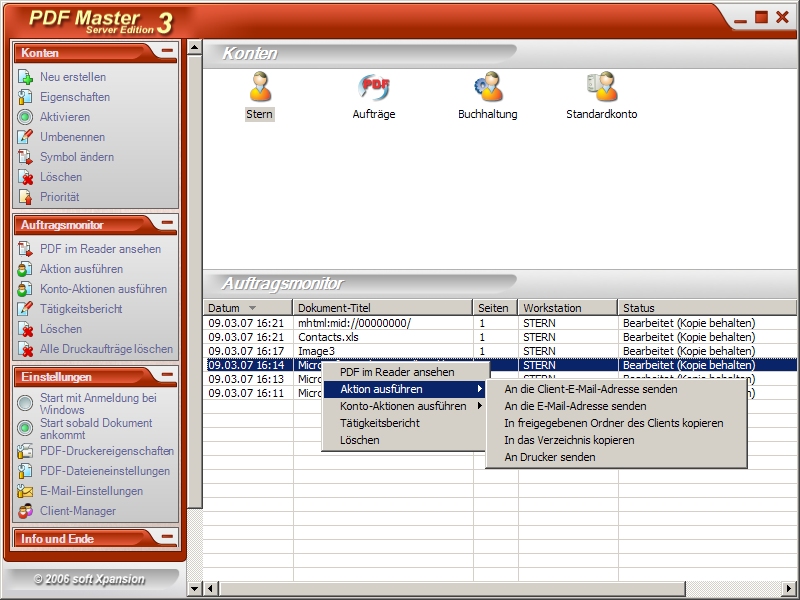The image size is (800, 600).
Task: Select the Standardkonto account icon
Action: point(602,87)
